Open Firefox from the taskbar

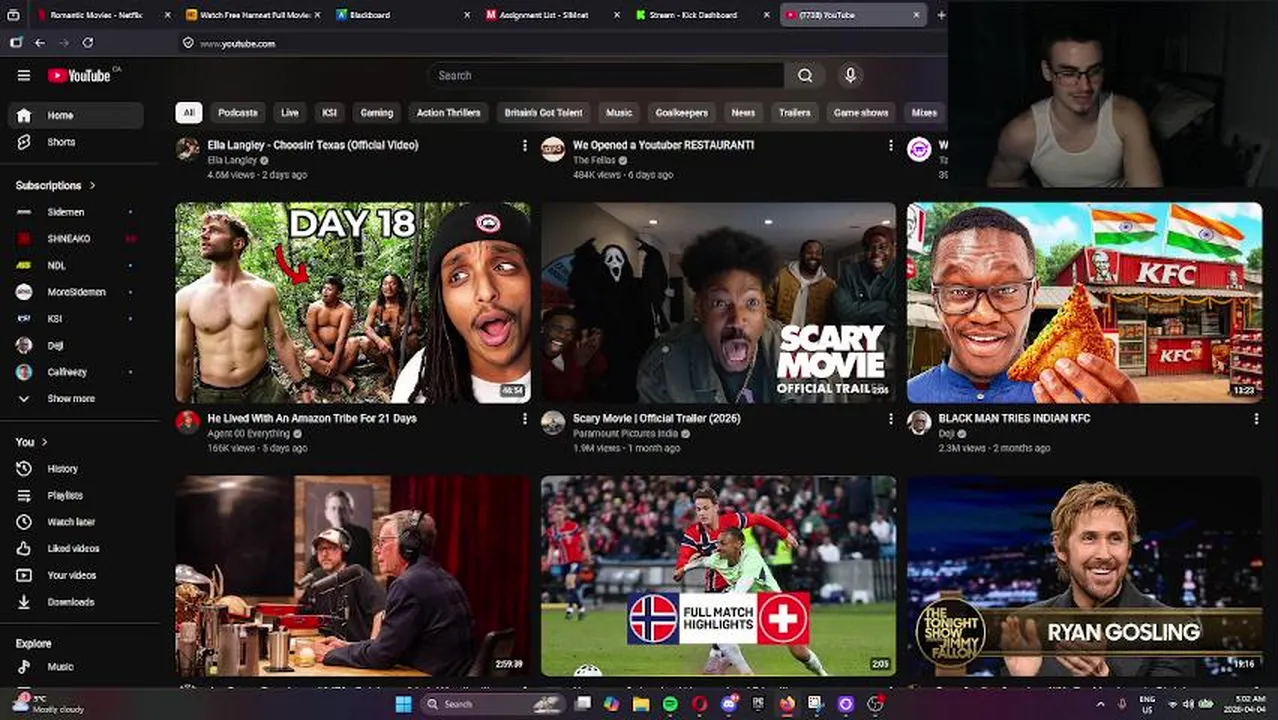click(787, 704)
